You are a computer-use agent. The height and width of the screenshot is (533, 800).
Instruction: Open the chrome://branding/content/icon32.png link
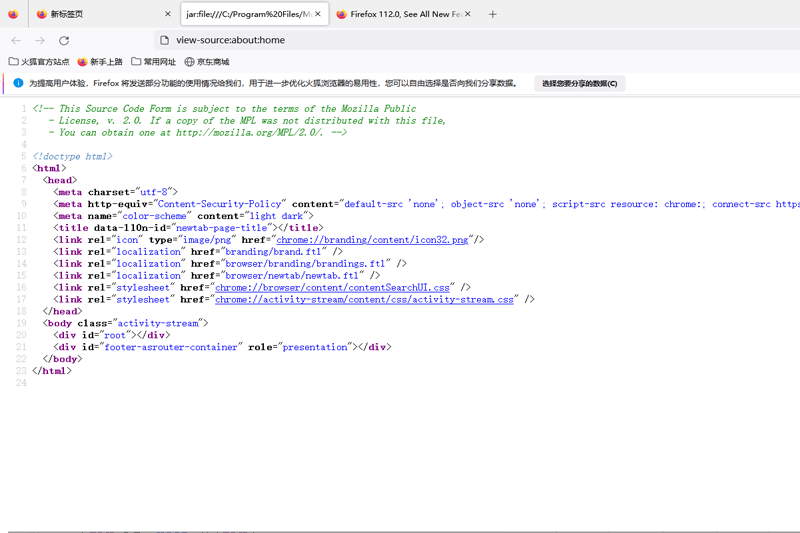pyautogui.click(x=372, y=240)
